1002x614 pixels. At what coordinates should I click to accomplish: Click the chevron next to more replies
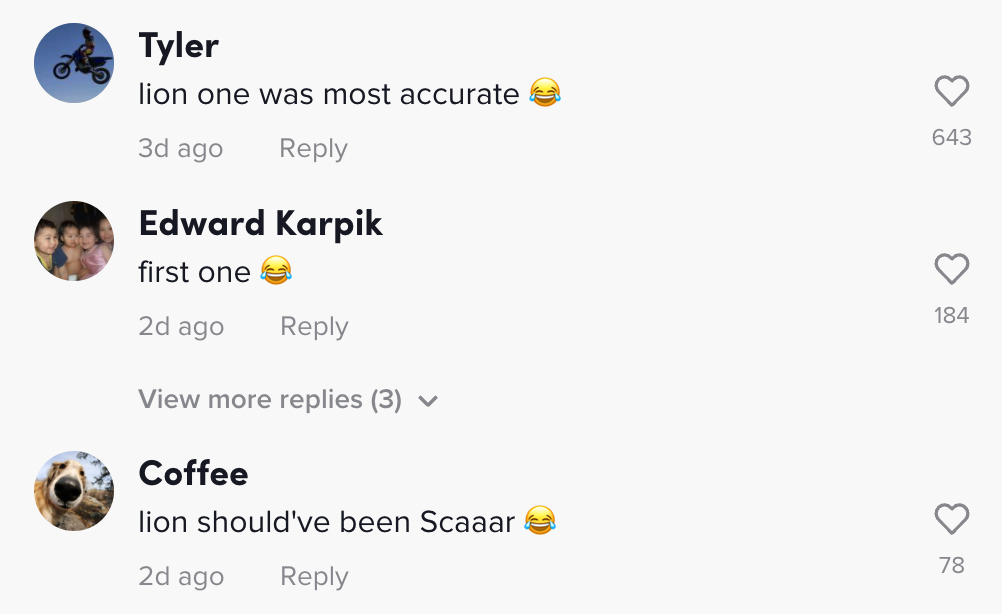tap(428, 401)
